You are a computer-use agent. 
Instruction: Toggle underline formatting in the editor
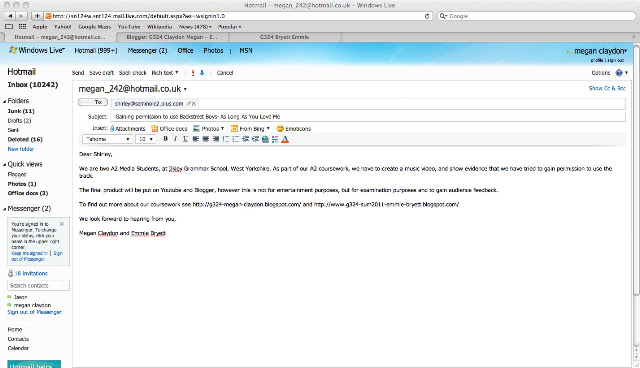pyautogui.click(x=185, y=139)
